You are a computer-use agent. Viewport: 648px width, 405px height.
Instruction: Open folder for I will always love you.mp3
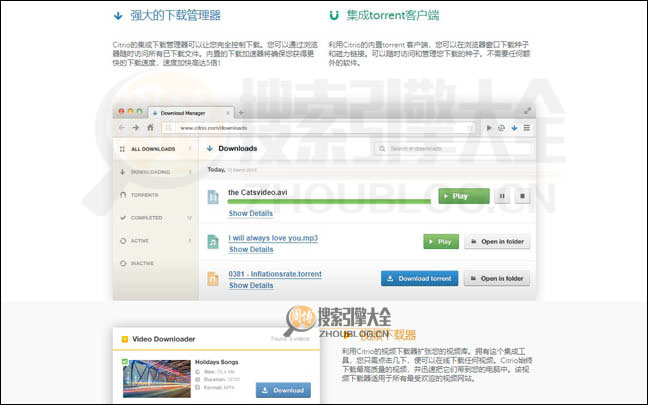[x=497, y=241]
